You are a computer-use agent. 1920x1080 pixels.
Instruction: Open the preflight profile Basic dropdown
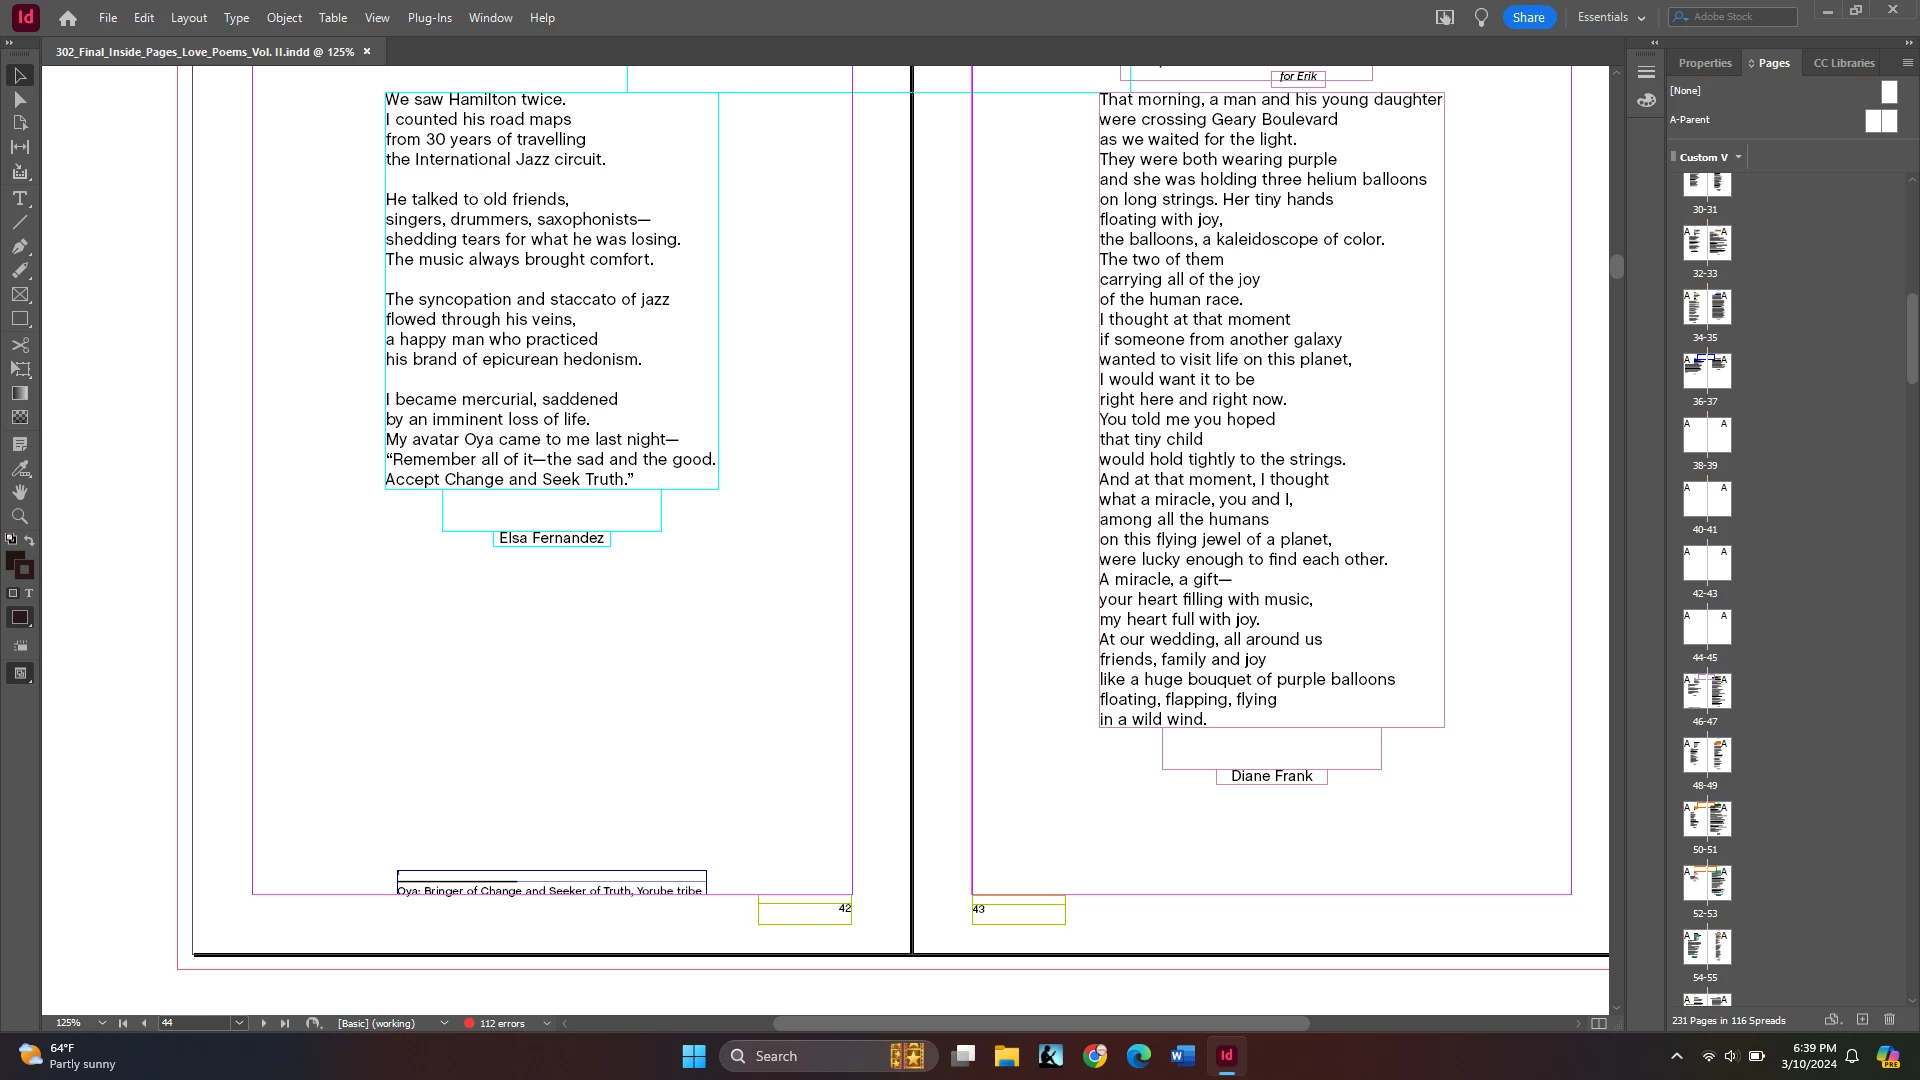point(444,1023)
